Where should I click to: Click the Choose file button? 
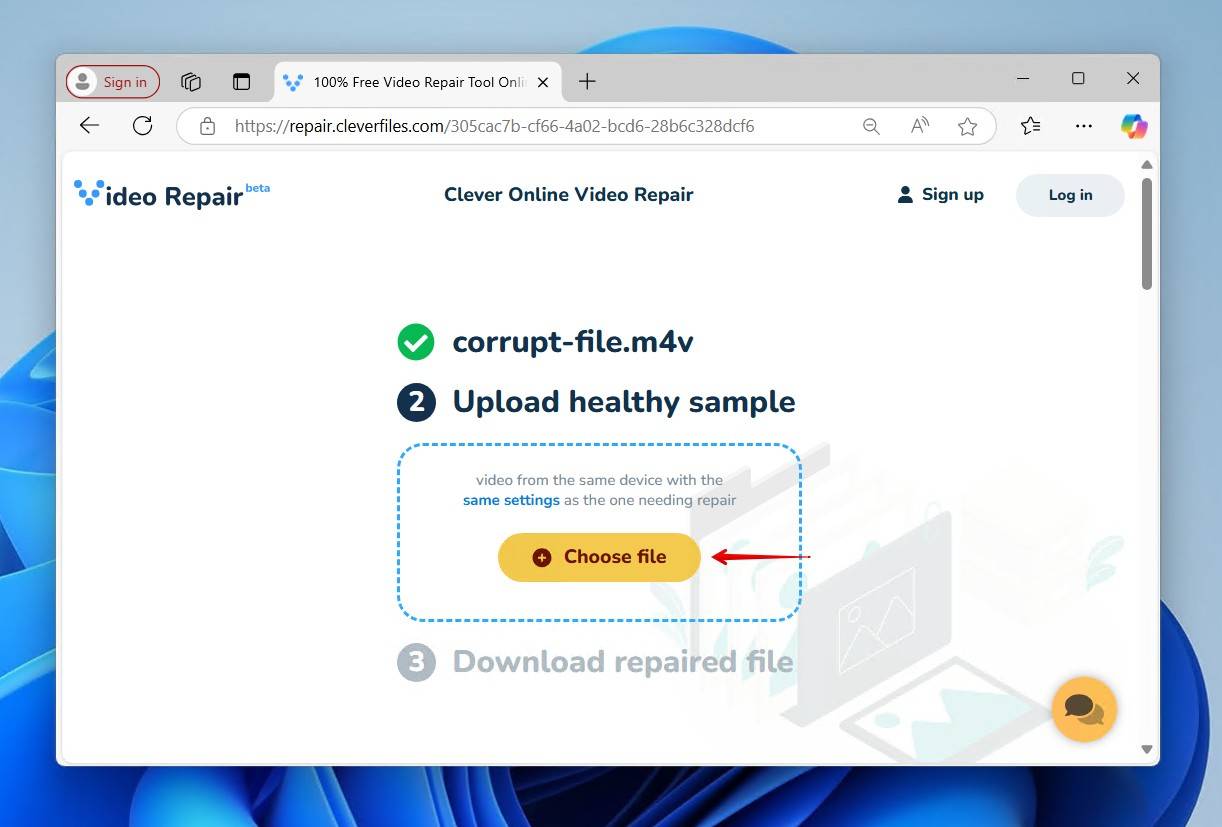click(599, 557)
